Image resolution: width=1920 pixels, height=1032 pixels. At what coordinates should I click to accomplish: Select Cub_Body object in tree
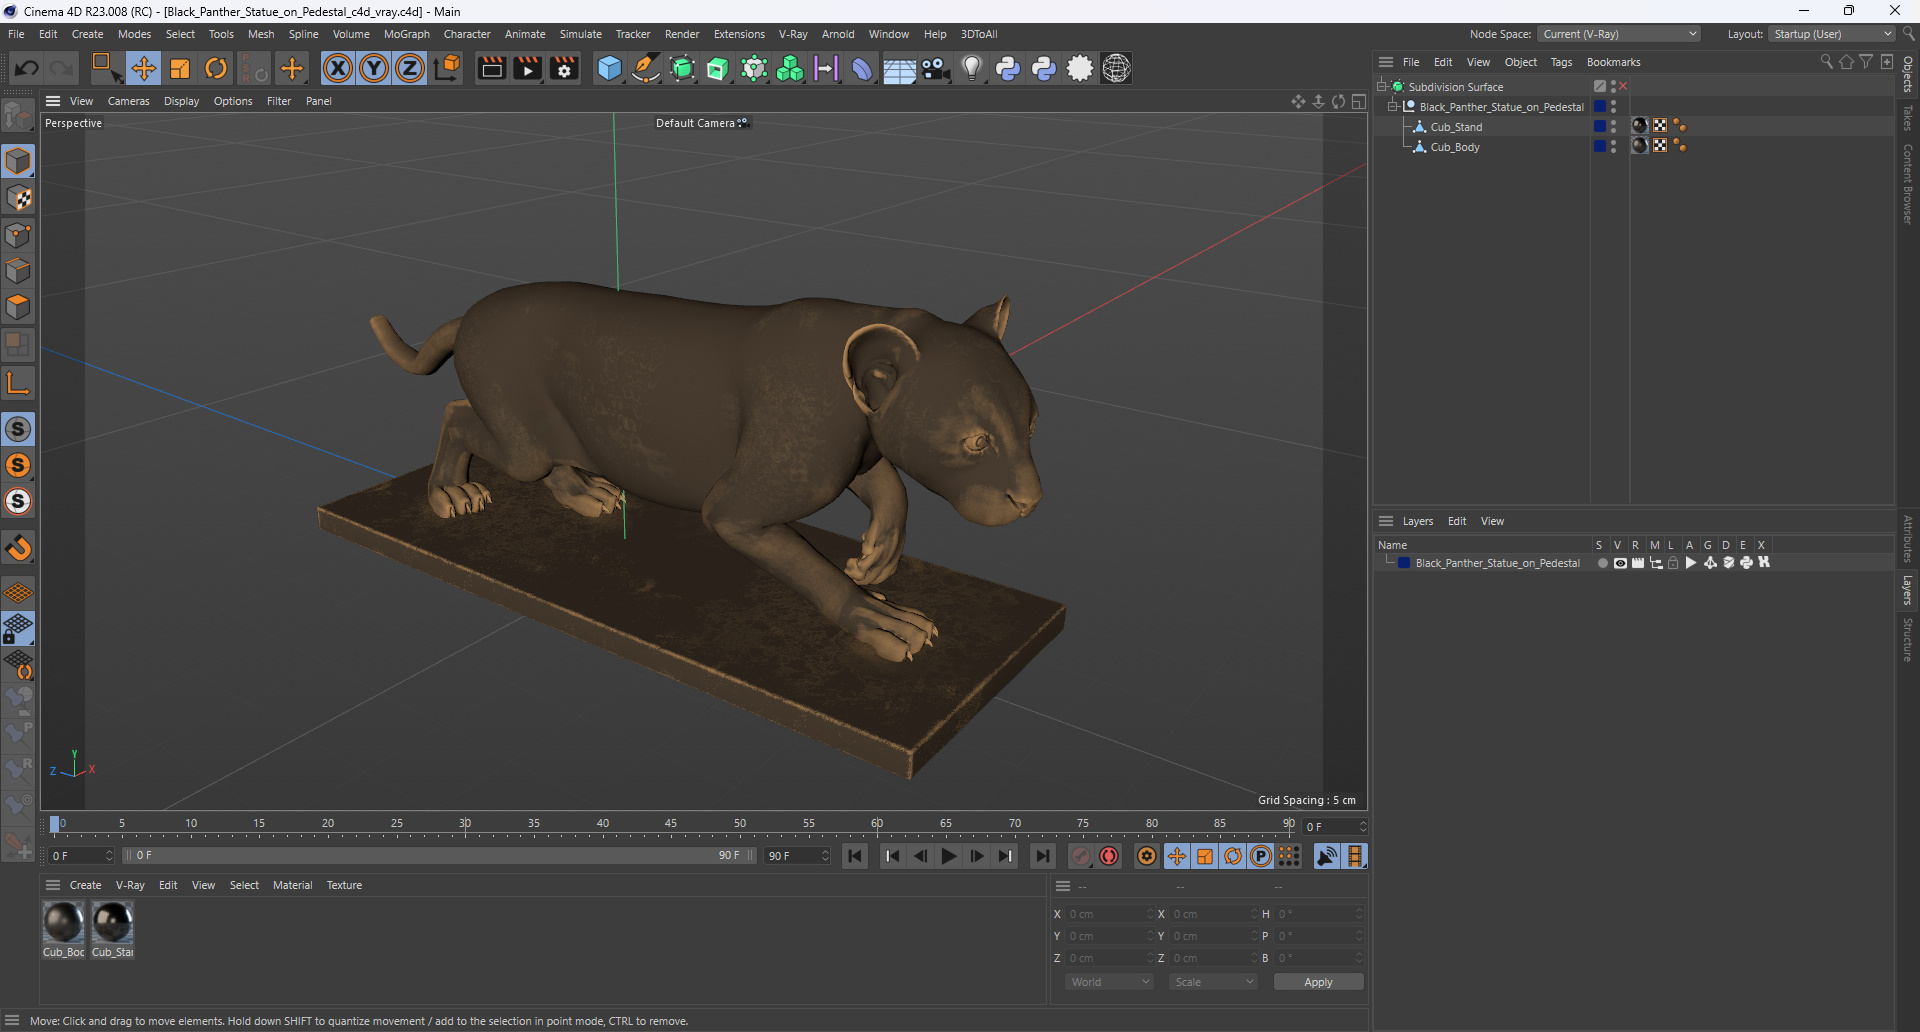point(1455,147)
